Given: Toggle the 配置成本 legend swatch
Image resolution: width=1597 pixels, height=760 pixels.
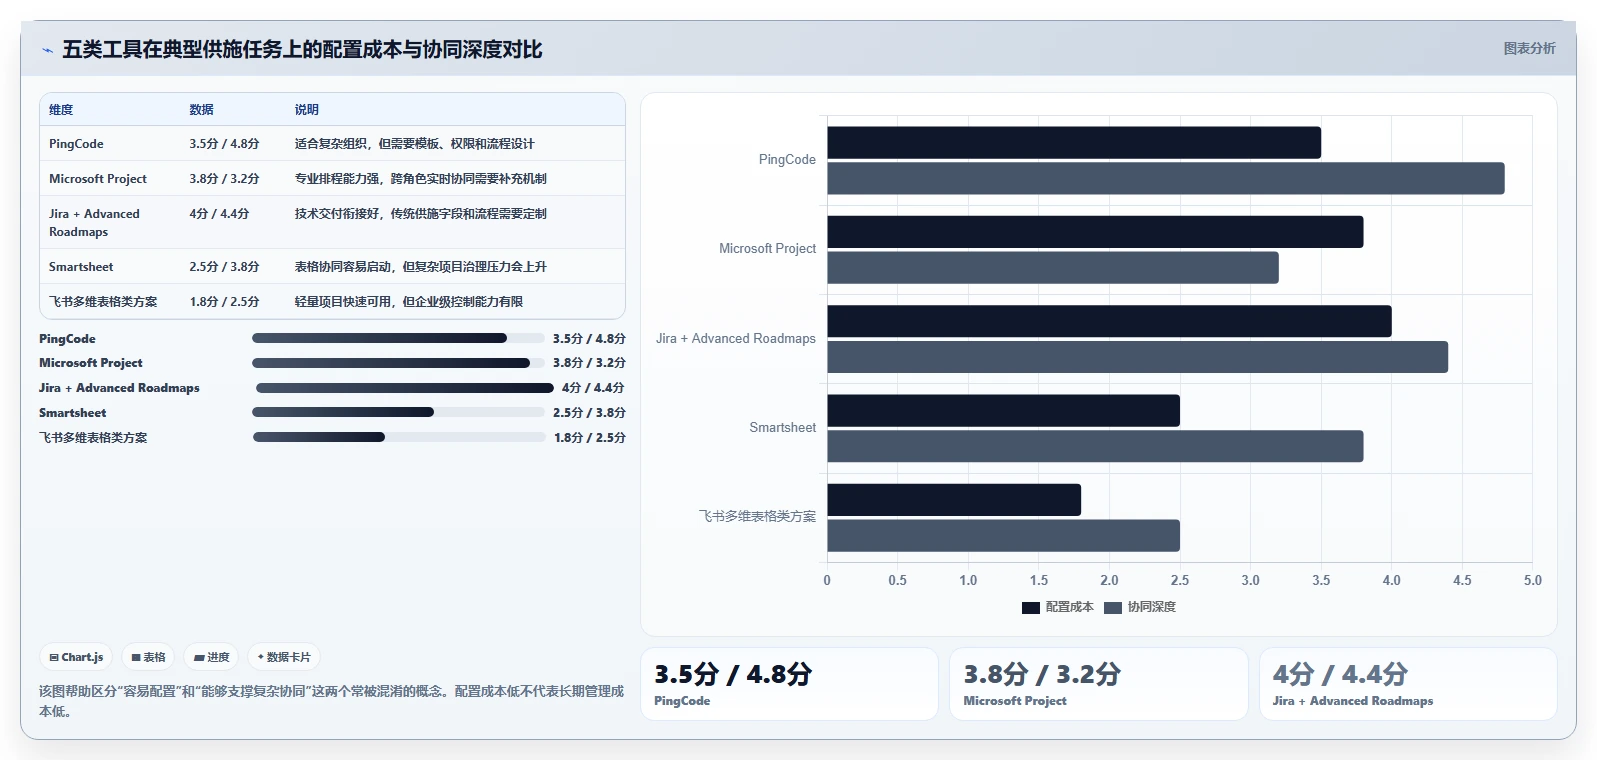Looking at the screenshot, I should click(x=1031, y=607).
